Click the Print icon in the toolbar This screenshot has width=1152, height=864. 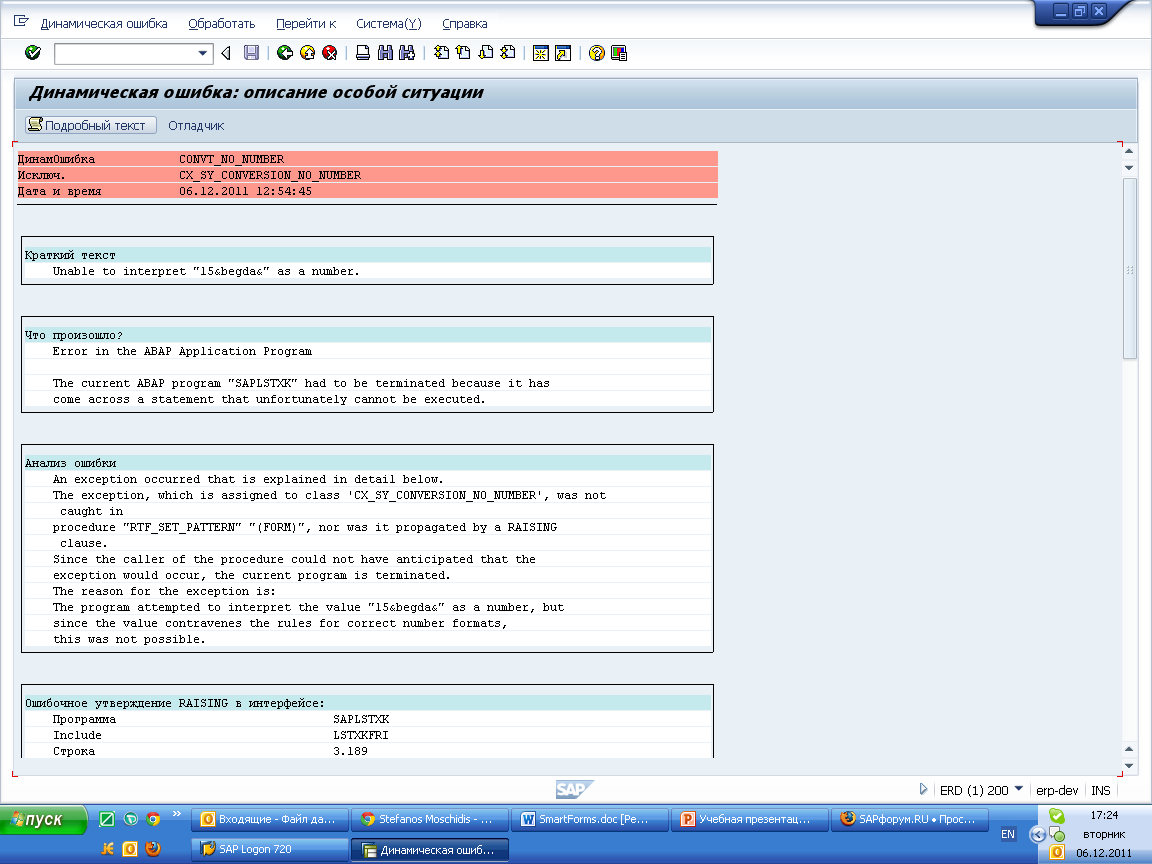coord(363,53)
